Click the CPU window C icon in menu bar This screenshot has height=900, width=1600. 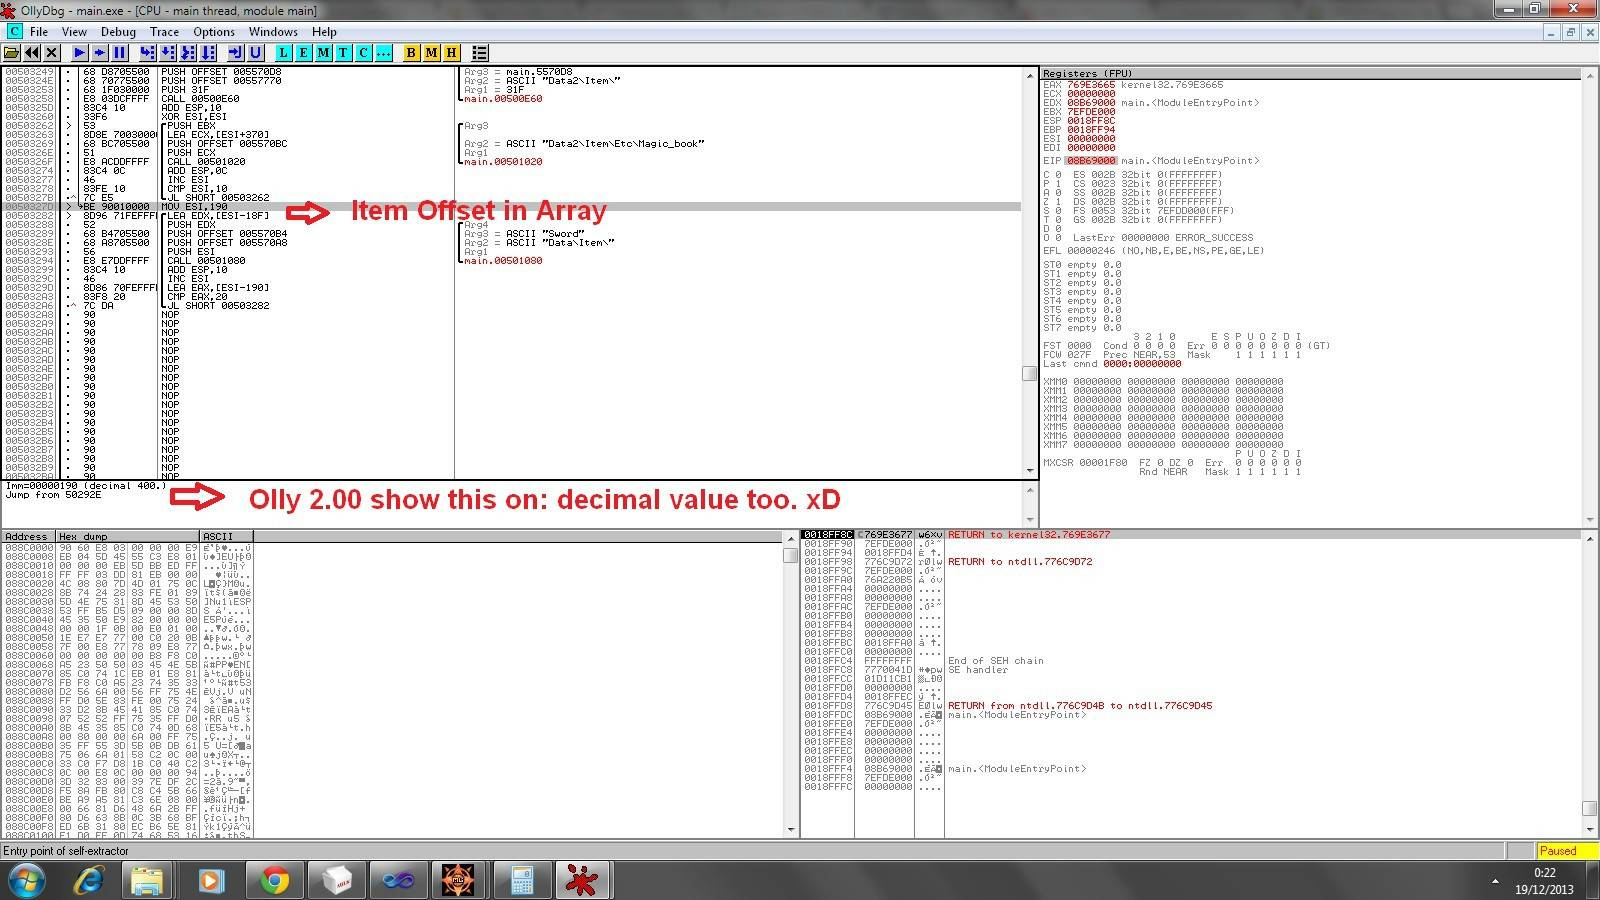click(14, 32)
